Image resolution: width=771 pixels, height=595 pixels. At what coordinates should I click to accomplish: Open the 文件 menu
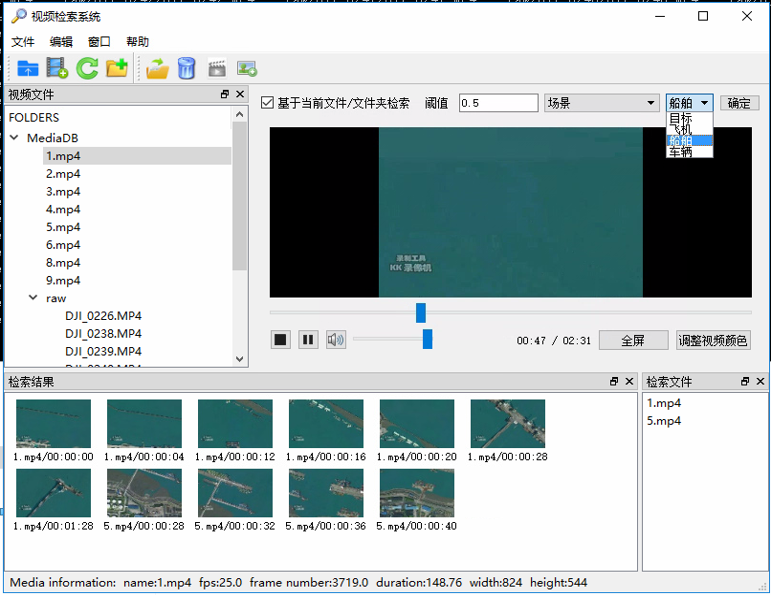pyautogui.click(x=23, y=42)
